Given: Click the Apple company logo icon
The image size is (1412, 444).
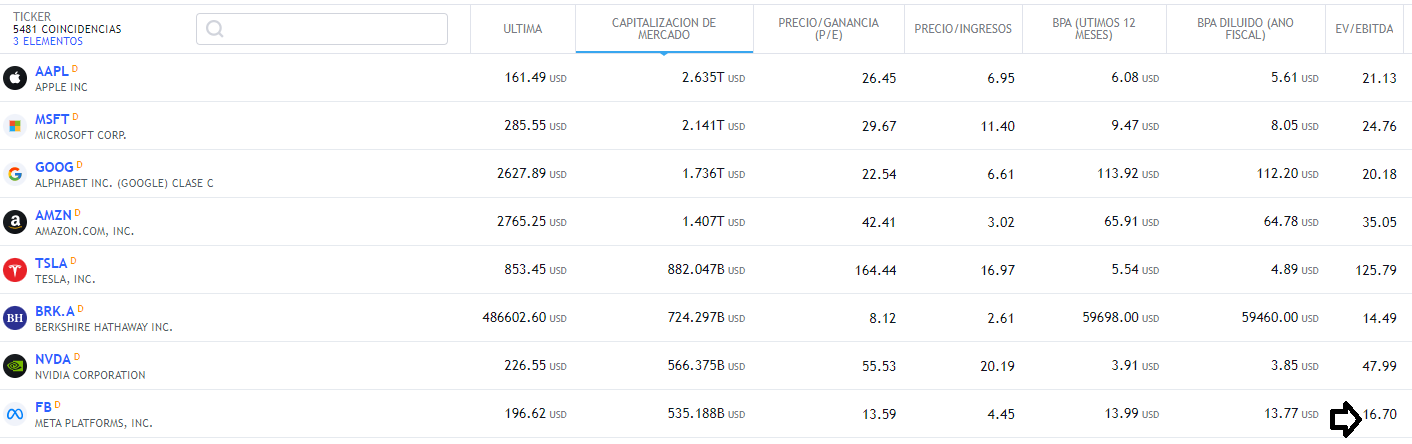Looking at the screenshot, I should click(x=15, y=78).
